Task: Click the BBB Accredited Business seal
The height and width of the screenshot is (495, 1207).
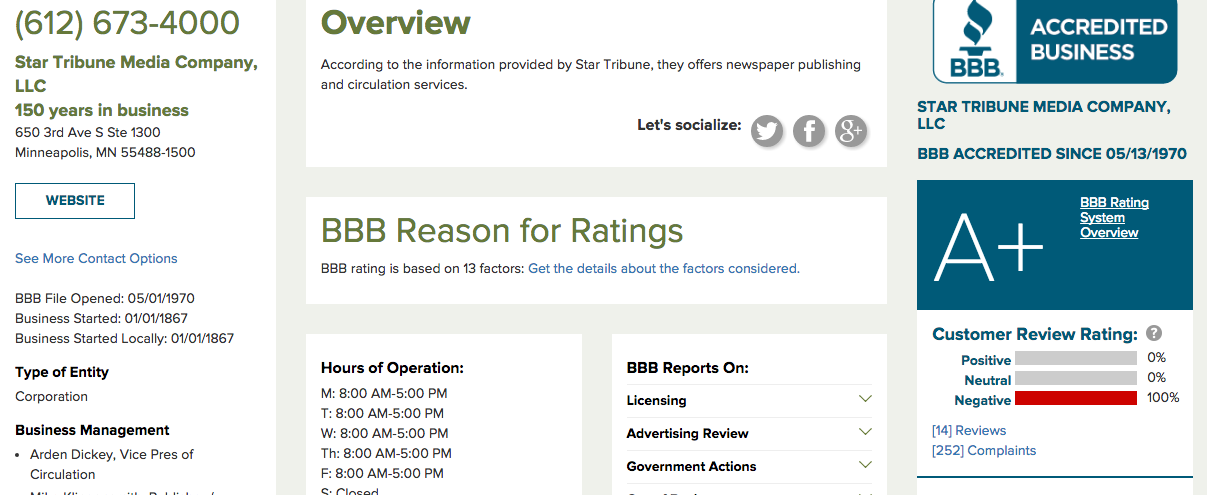Action: [x=1055, y=41]
